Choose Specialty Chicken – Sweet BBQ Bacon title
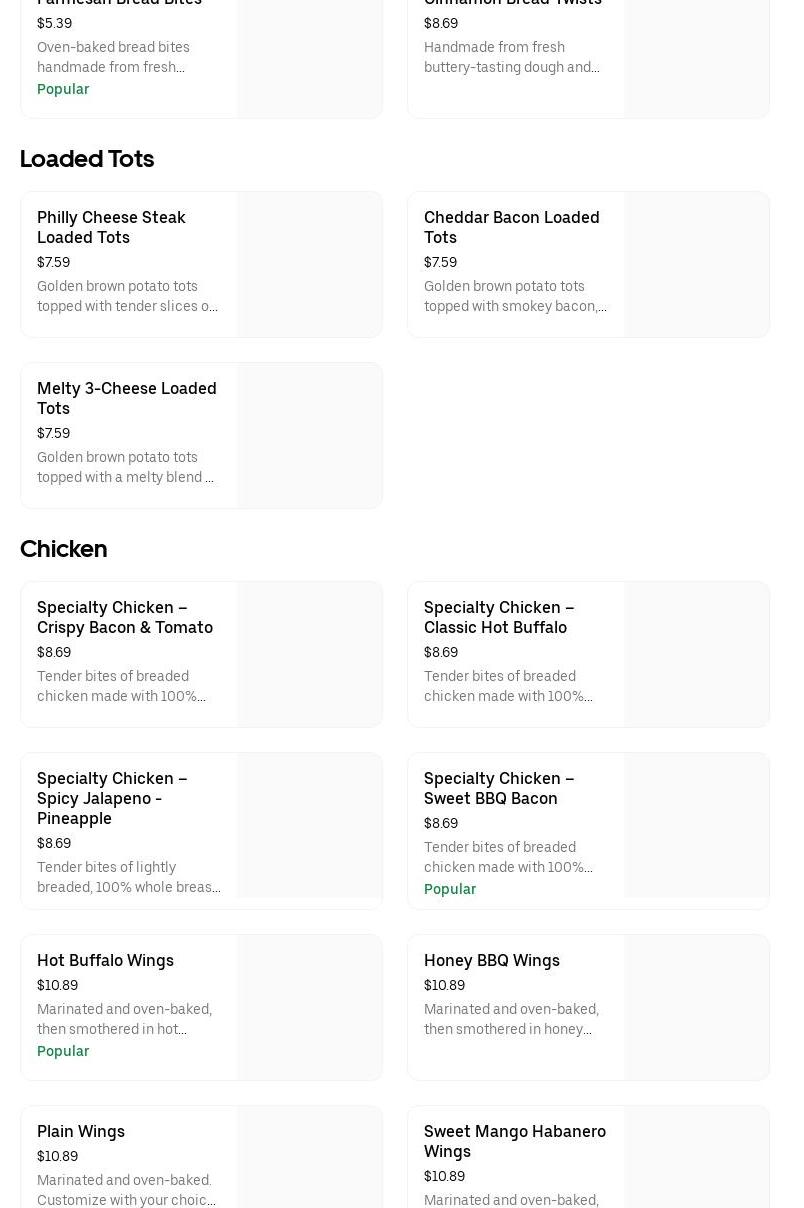 point(498,788)
